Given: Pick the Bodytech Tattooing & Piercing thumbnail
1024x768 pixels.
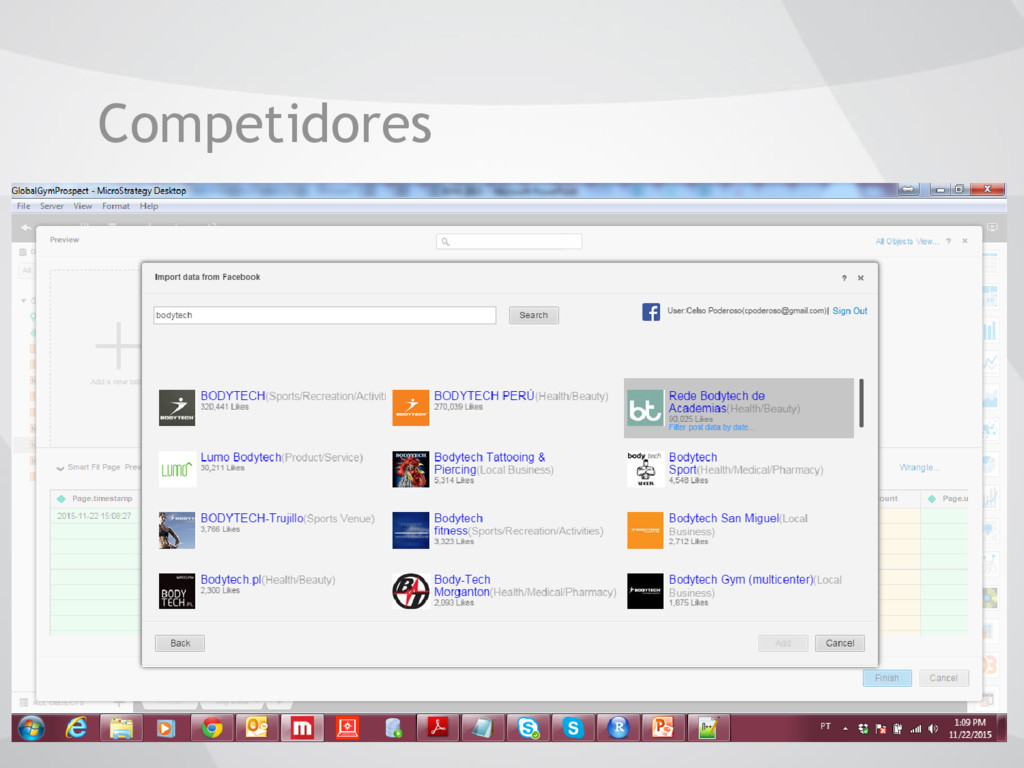Looking at the screenshot, I should click(411, 469).
